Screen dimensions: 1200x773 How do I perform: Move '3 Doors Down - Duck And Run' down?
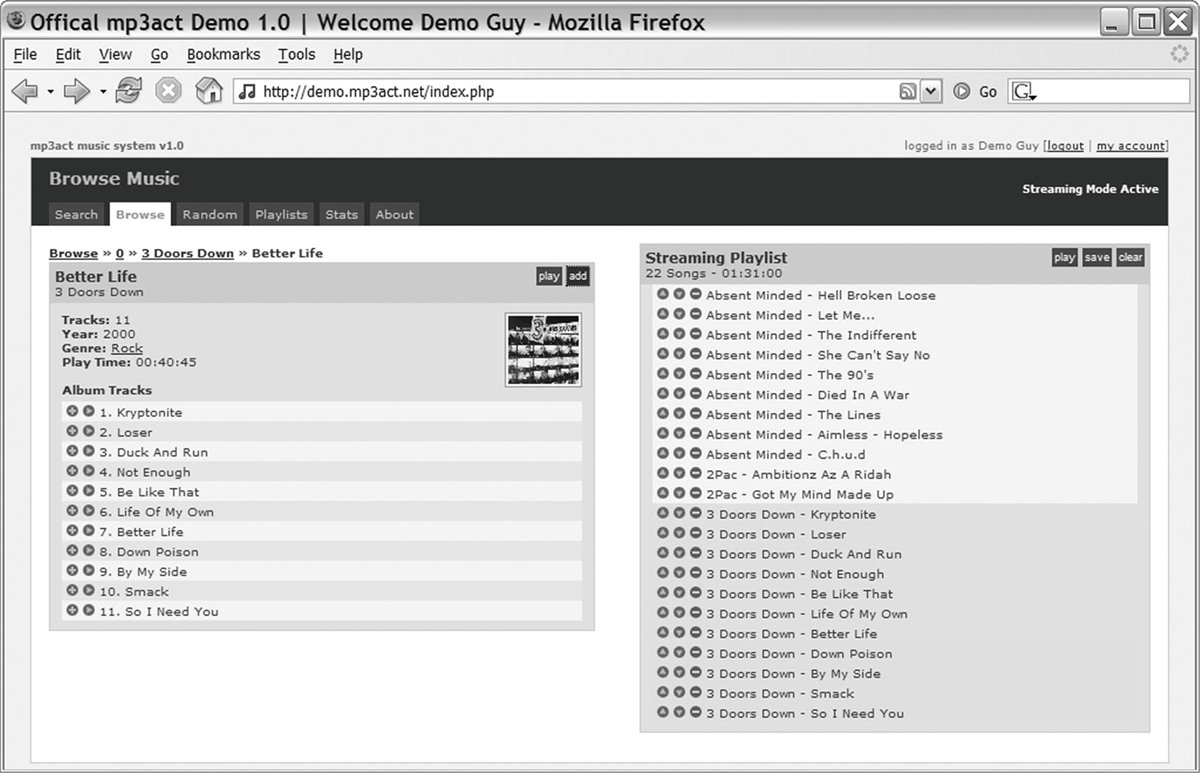[x=679, y=553]
